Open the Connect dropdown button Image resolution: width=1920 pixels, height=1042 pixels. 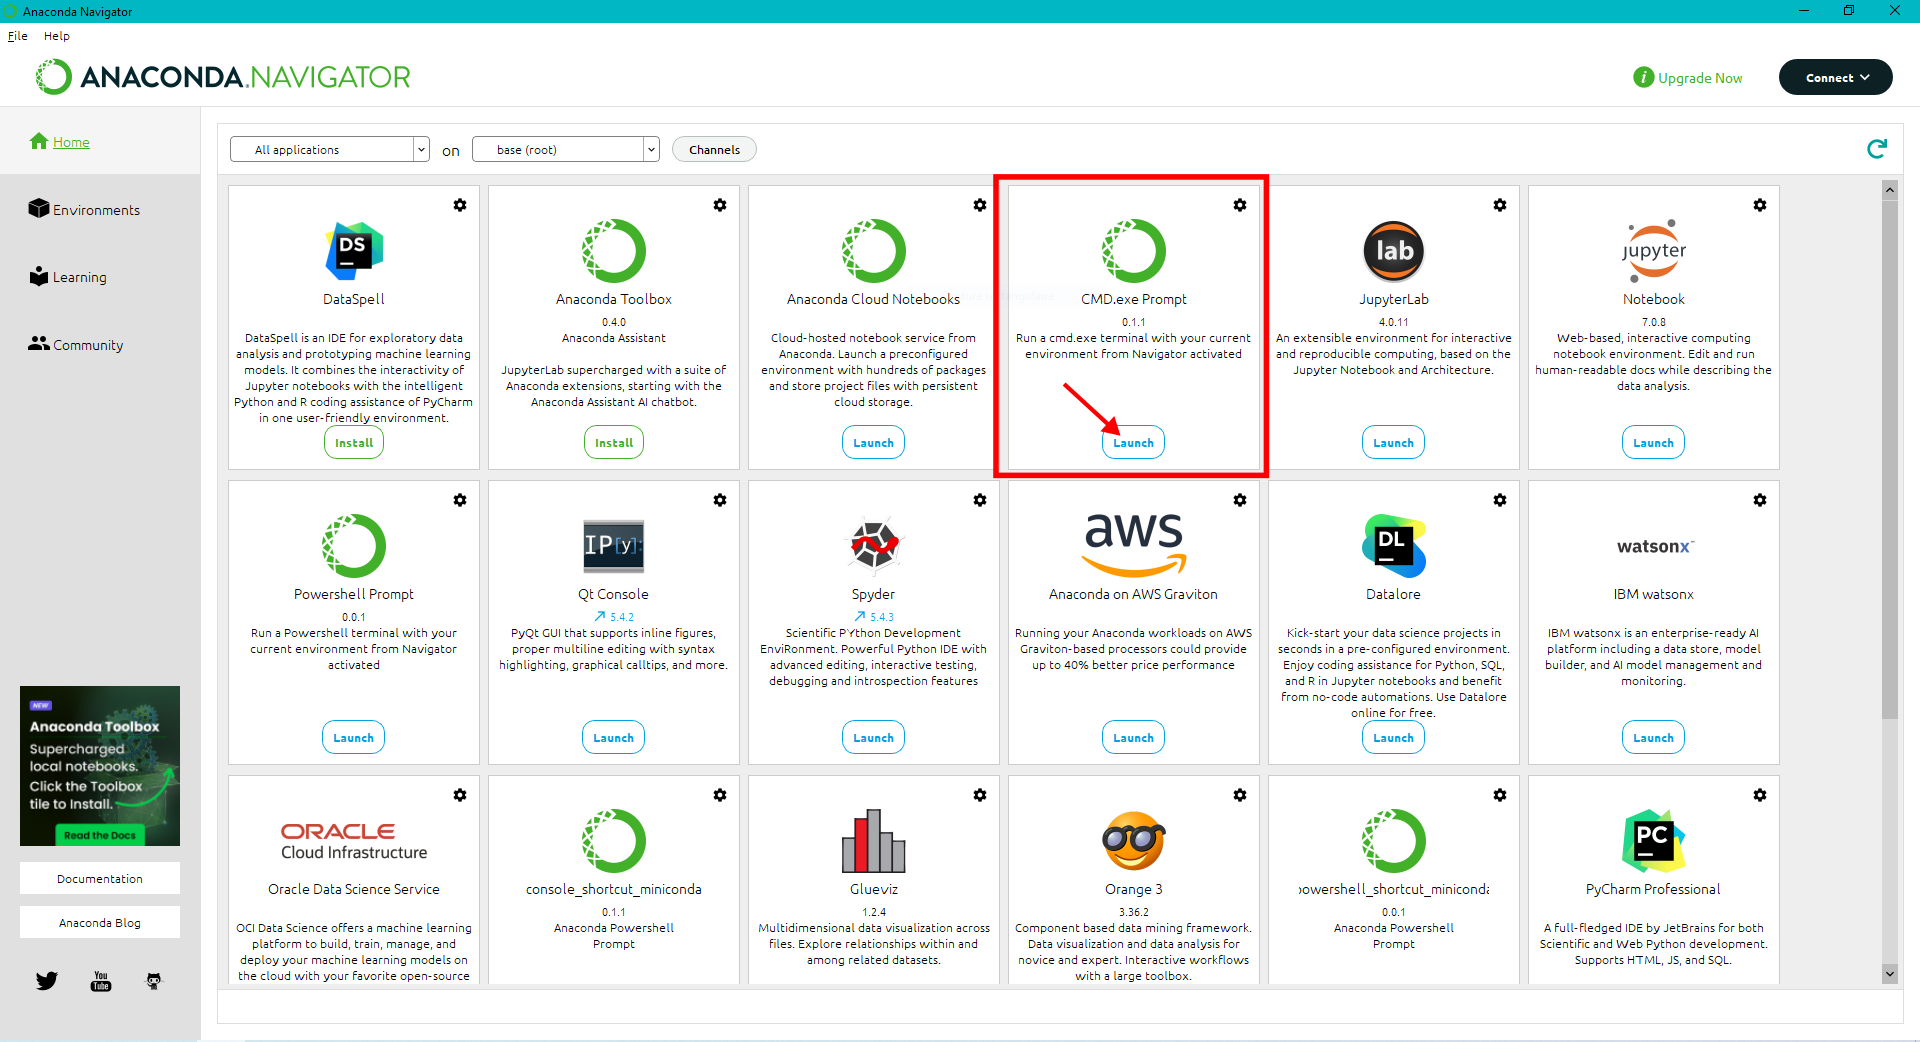click(1835, 77)
